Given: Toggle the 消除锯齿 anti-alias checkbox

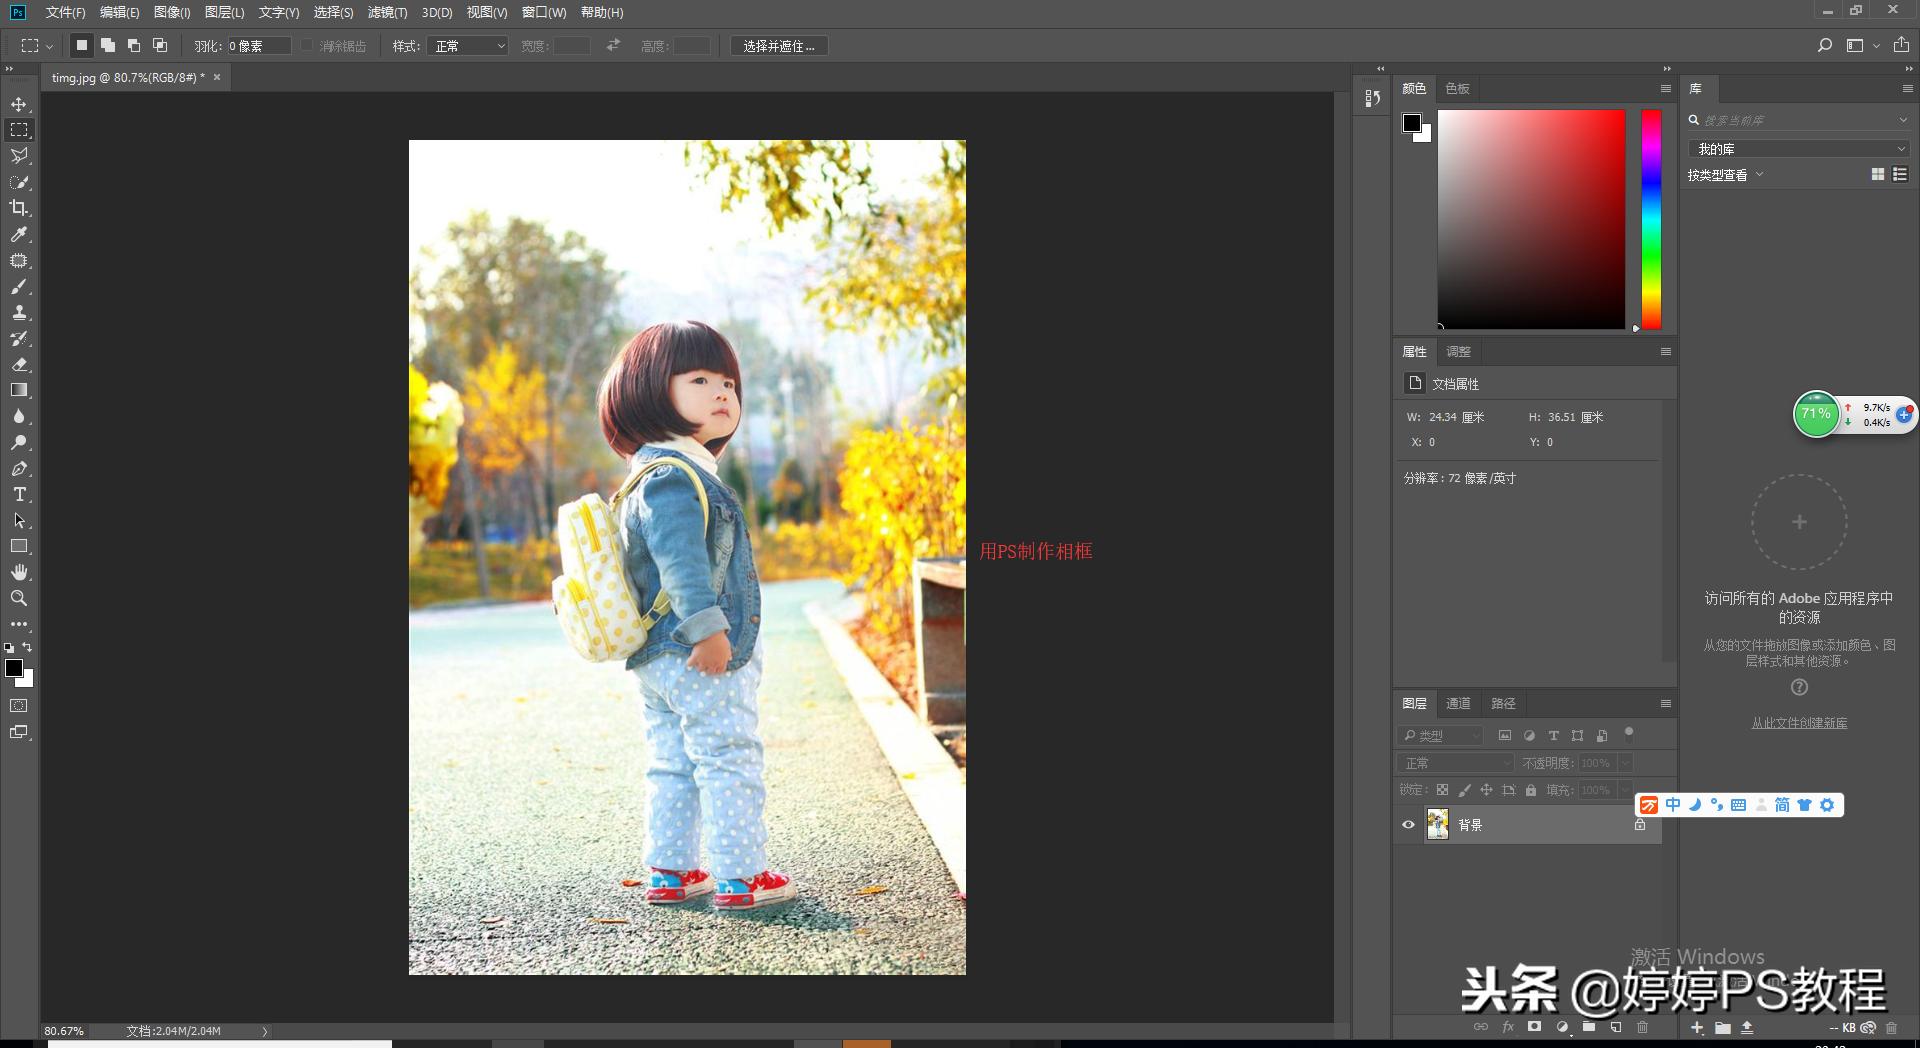Looking at the screenshot, I should point(307,46).
